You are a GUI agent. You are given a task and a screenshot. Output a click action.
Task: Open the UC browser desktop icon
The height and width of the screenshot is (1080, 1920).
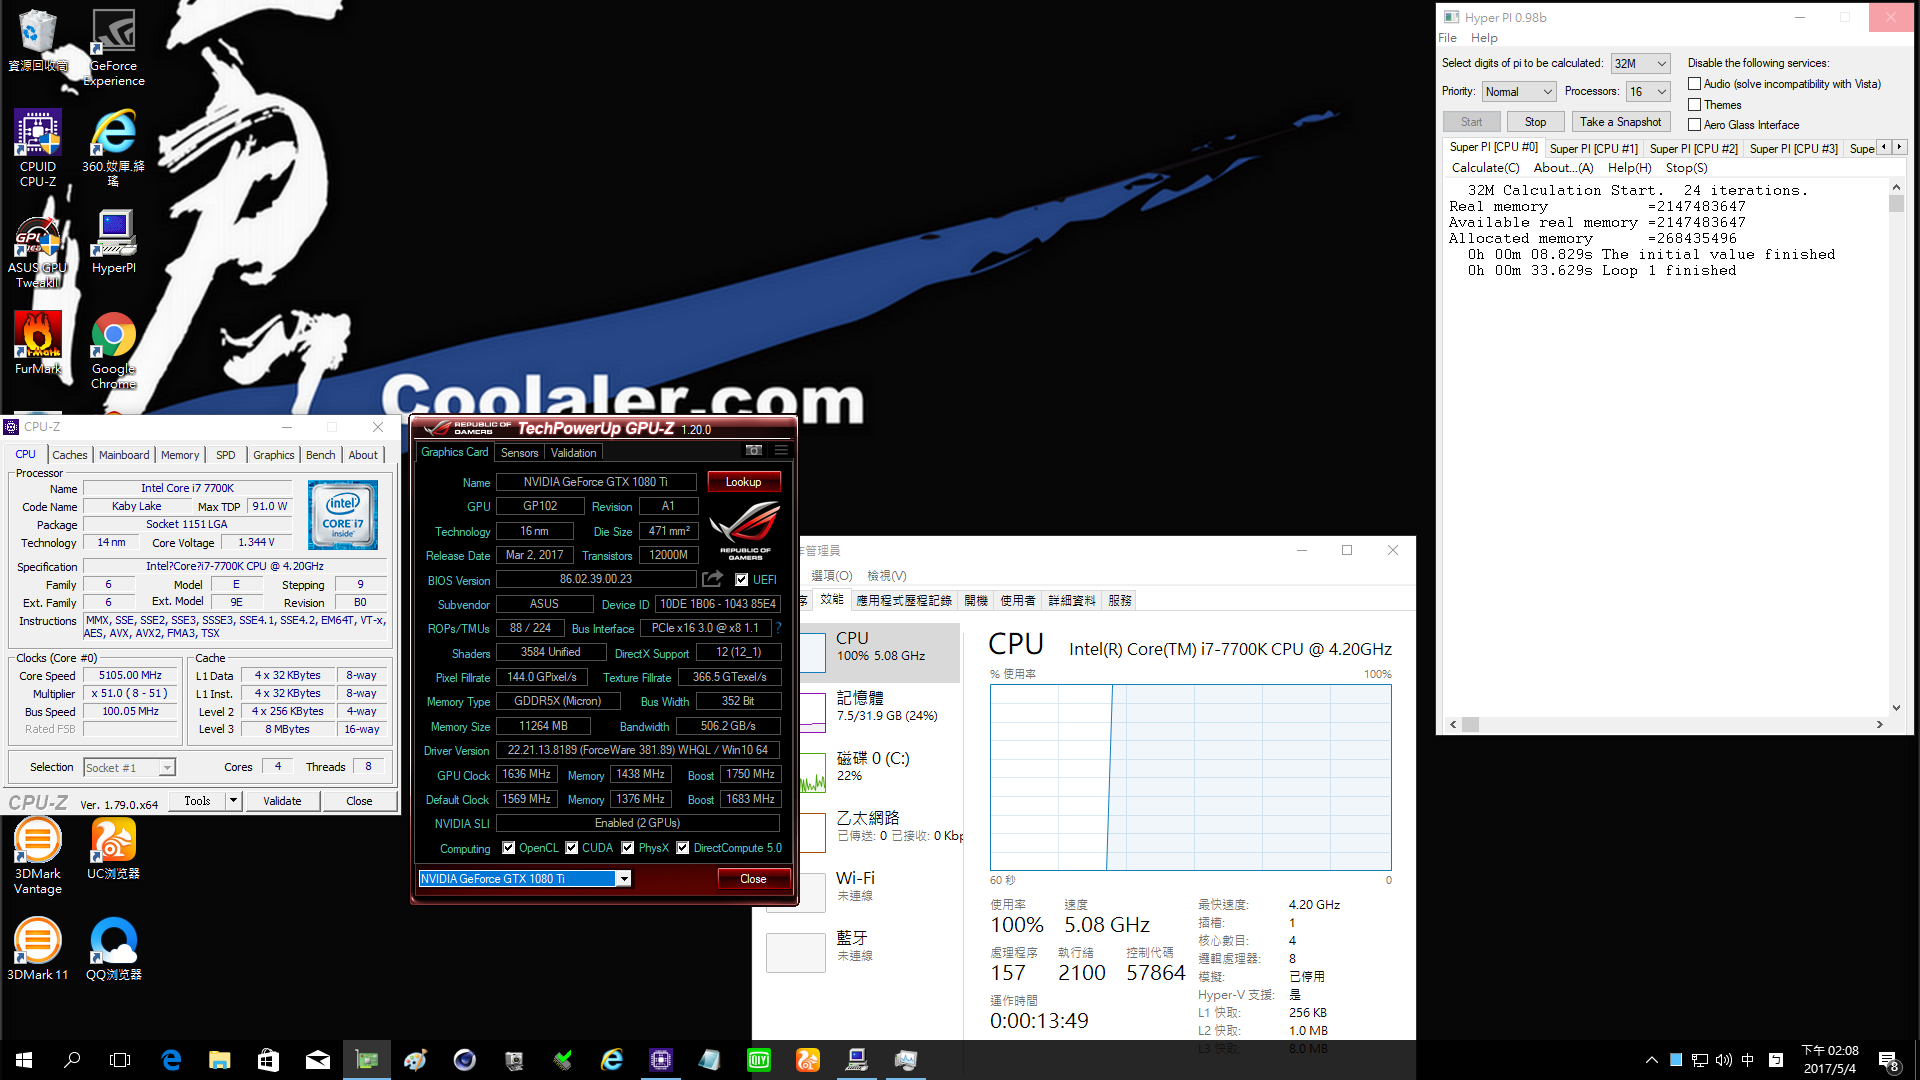[113, 848]
